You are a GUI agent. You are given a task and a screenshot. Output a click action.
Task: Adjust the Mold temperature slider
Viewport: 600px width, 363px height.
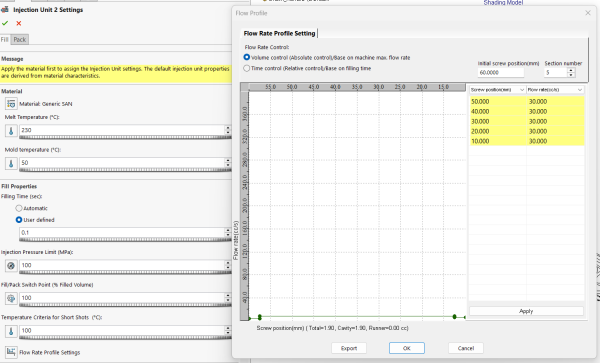coord(125,169)
